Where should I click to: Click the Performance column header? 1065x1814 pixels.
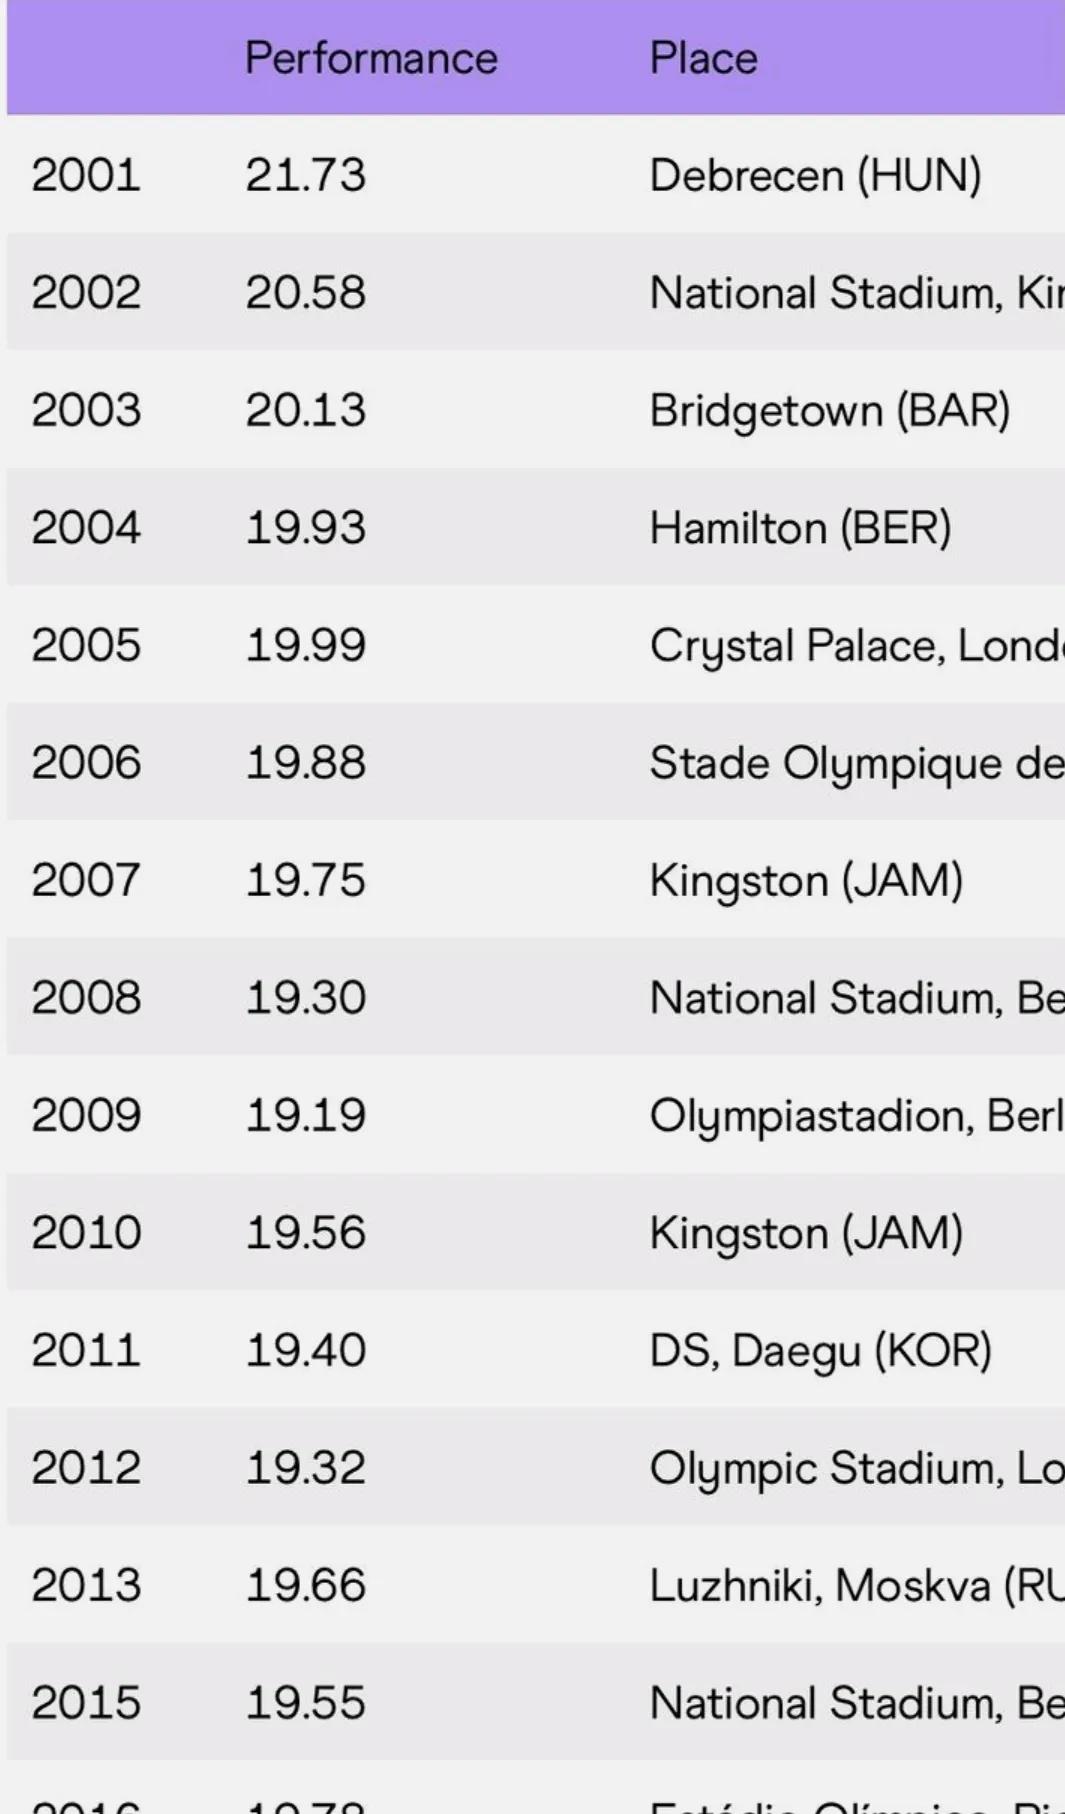click(371, 58)
